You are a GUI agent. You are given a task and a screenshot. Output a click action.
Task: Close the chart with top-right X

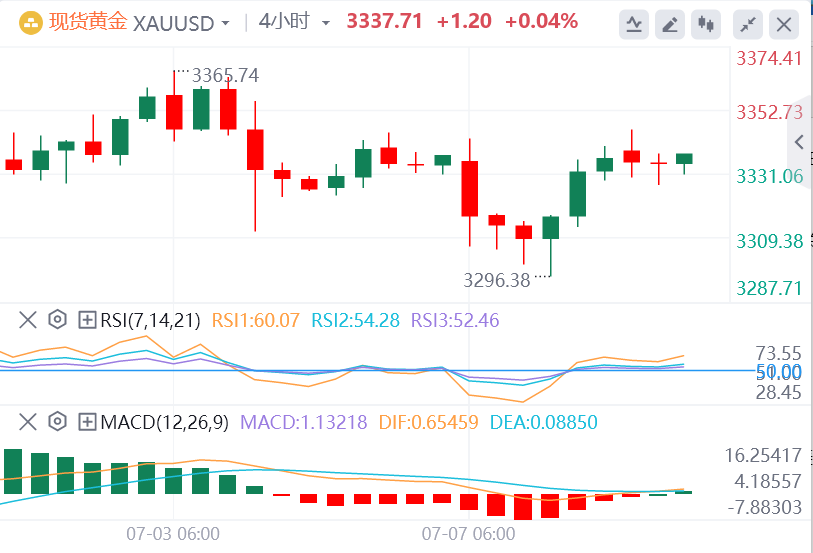tap(787, 24)
